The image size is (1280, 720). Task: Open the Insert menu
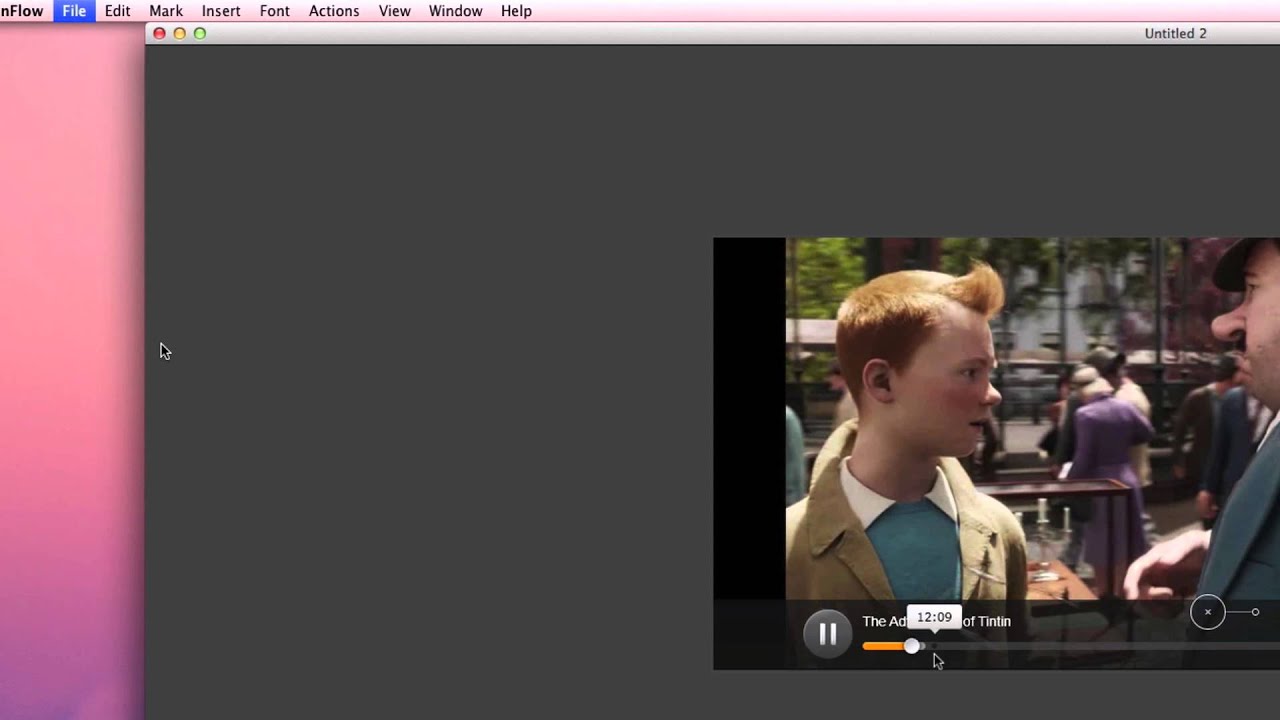(221, 11)
